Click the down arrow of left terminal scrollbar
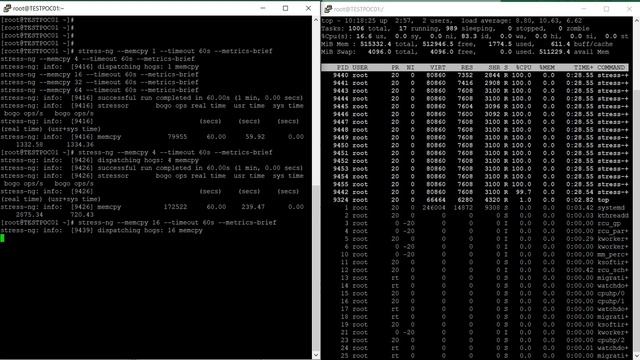 [316, 356]
